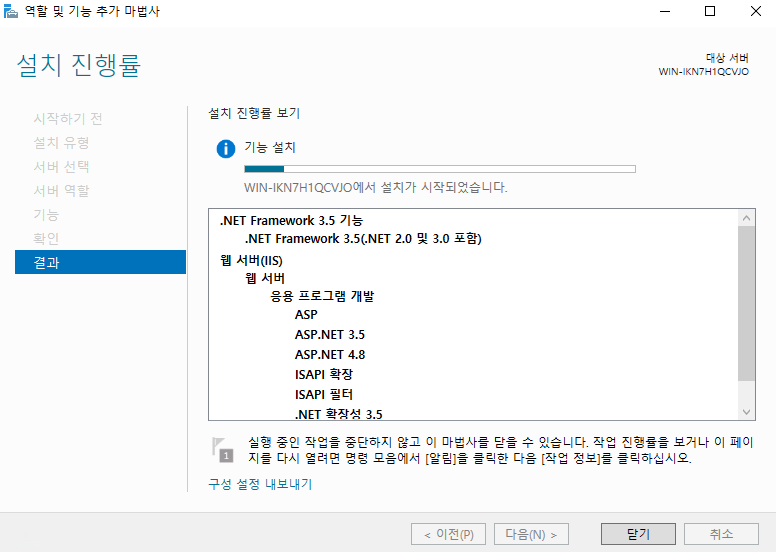Select the 결과 step in the sidebar
776x552 pixels.
[100, 262]
